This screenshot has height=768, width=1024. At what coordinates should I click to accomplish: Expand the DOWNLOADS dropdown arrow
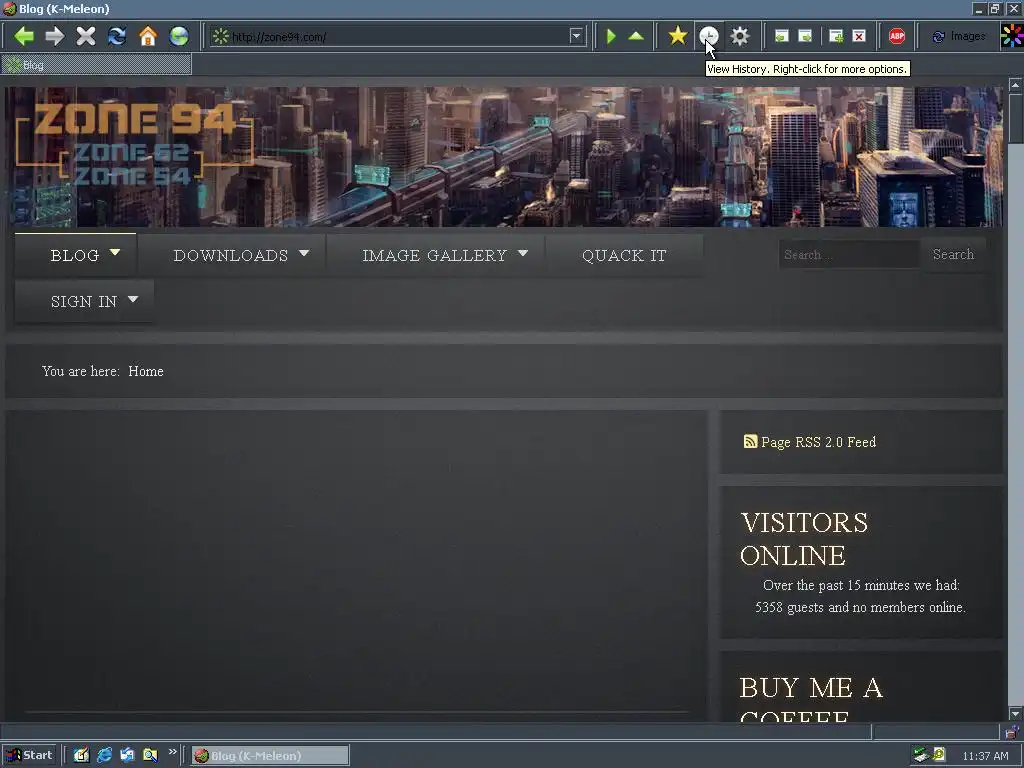point(304,253)
